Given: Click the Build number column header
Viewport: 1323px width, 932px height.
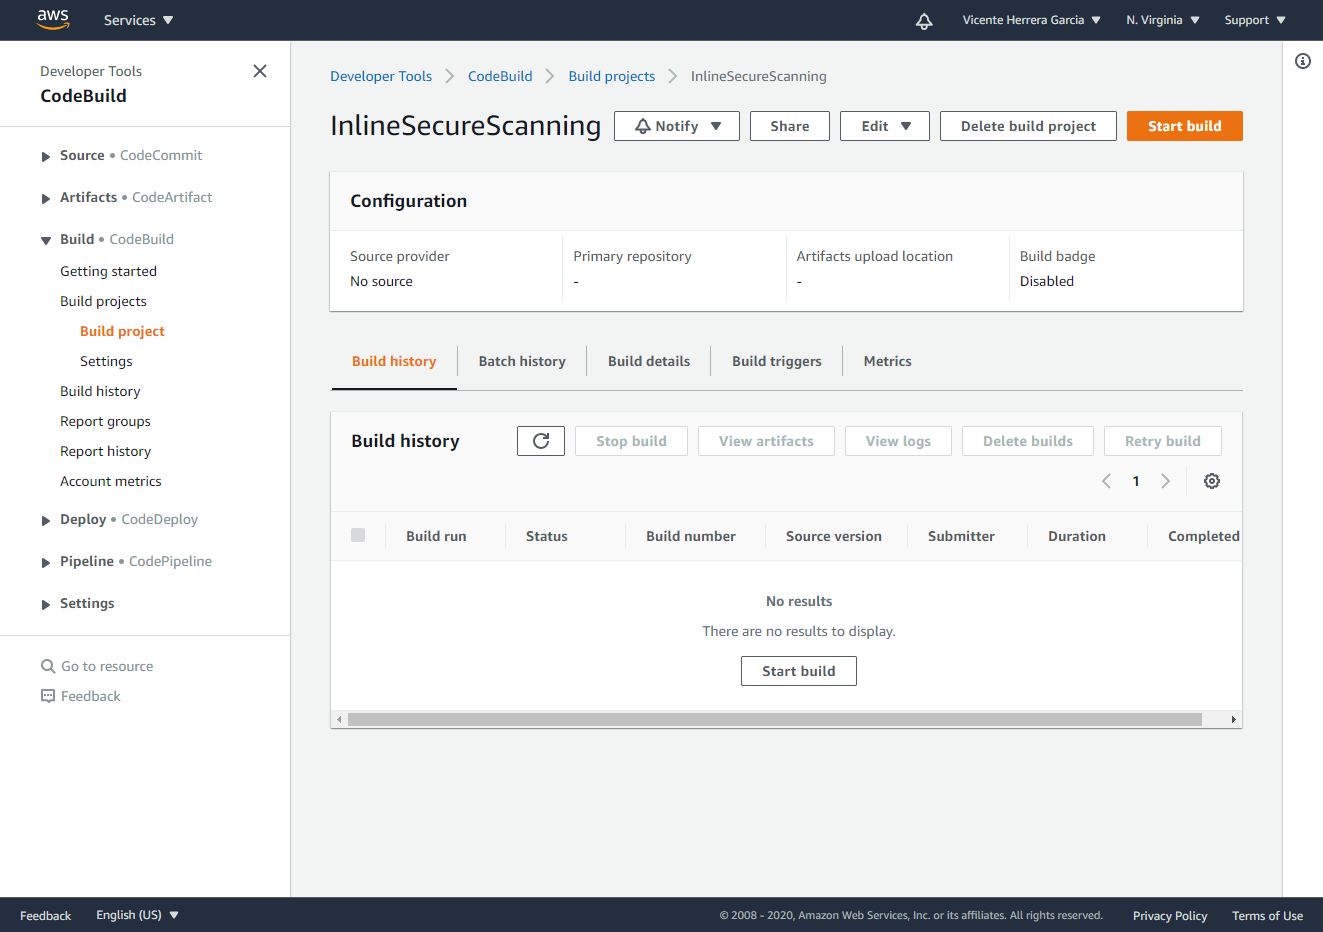Looking at the screenshot, I should point(691,536).
